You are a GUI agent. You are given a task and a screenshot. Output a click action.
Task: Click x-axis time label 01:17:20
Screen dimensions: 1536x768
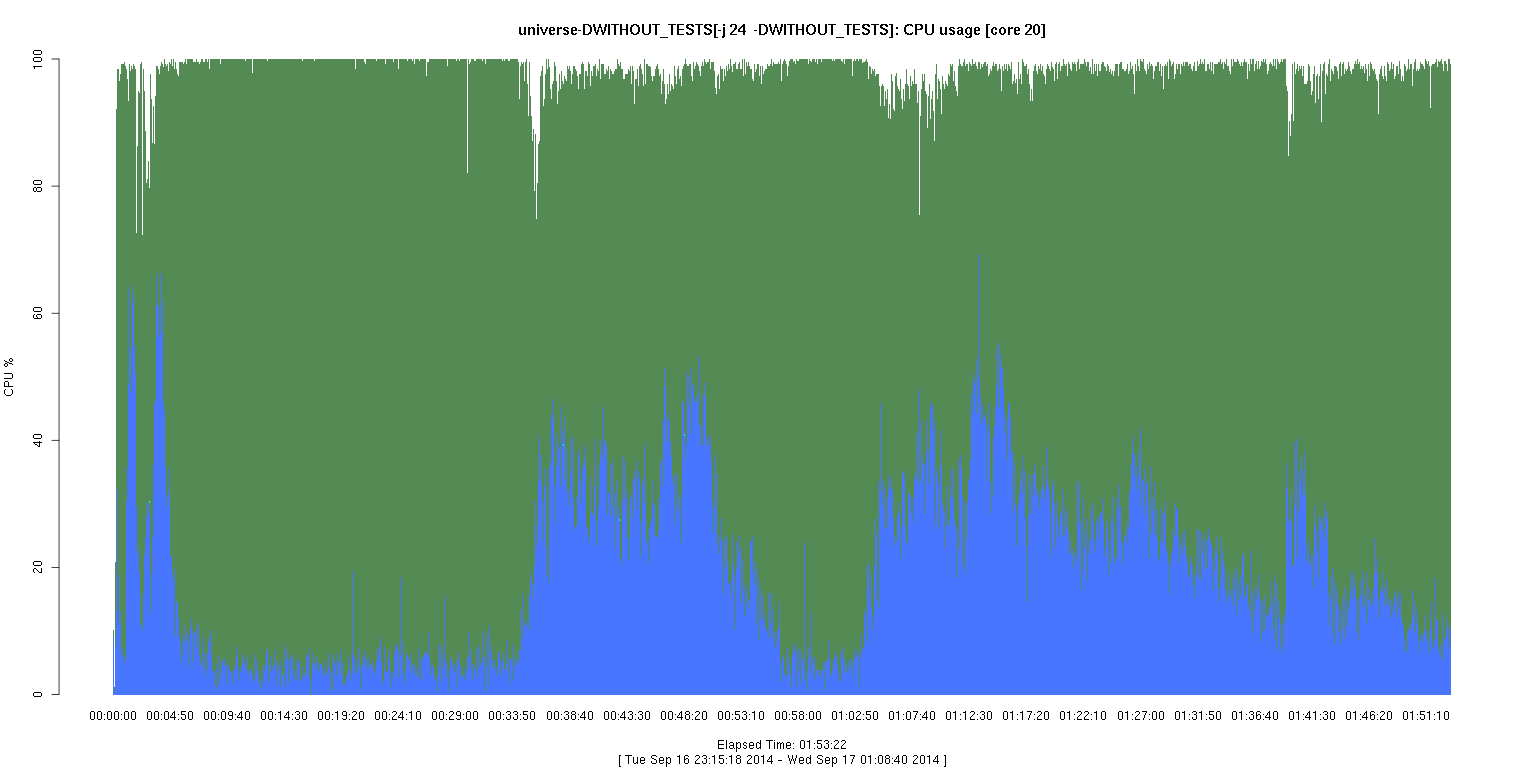pos(1026,716)
